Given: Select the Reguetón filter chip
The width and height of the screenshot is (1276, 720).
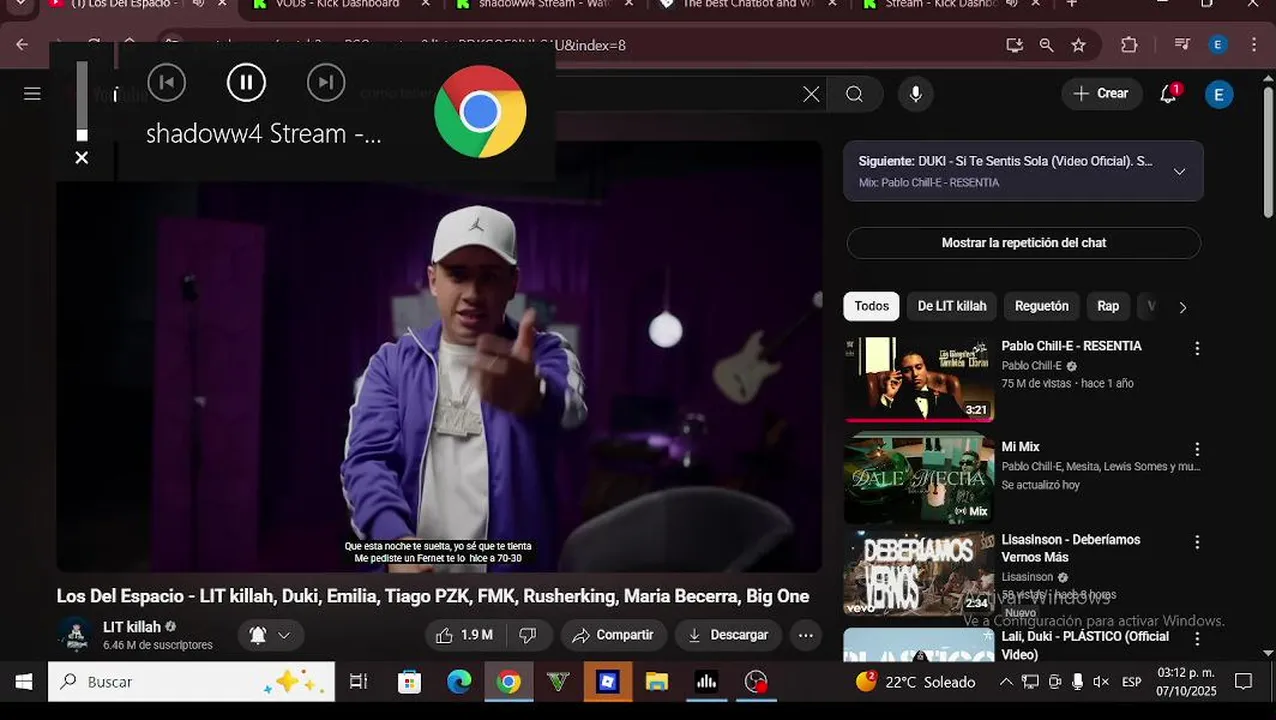Looking at the screenshot, I should point(1042,306).
